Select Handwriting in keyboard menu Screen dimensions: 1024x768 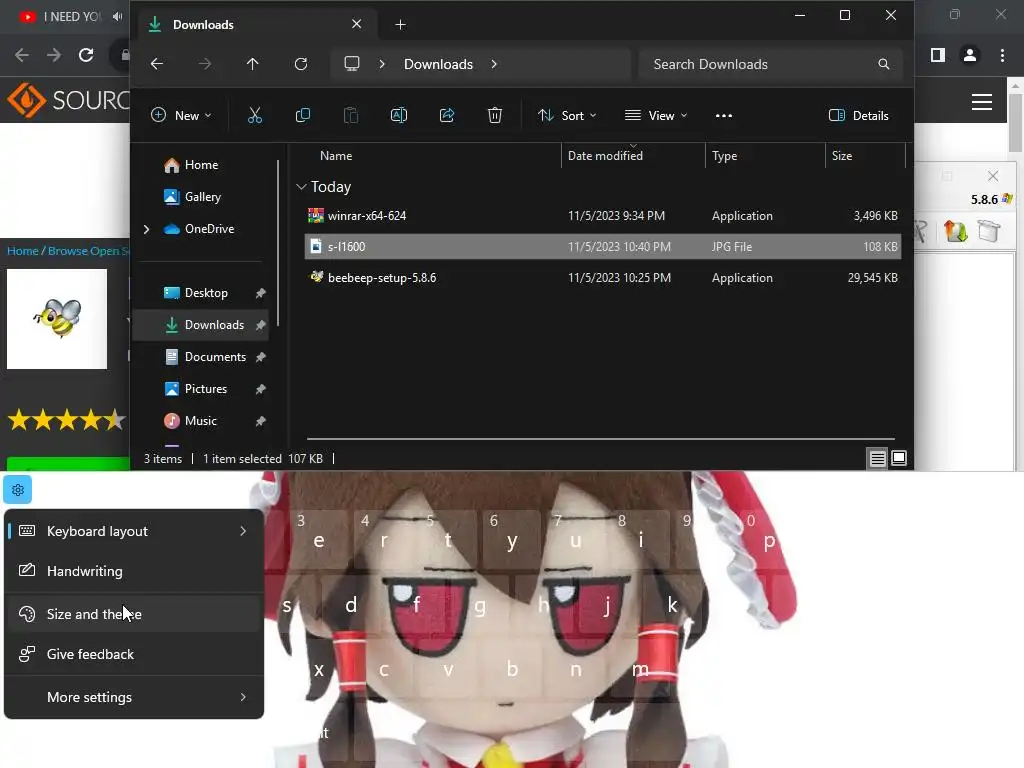134,571
